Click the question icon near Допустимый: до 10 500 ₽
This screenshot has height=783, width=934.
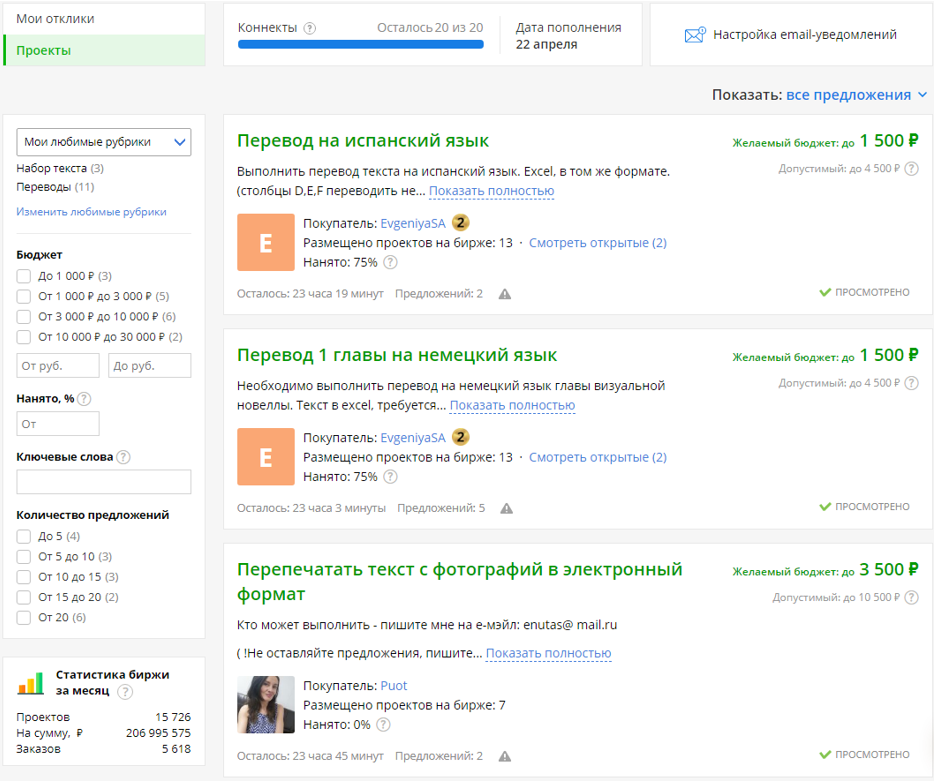911,597
